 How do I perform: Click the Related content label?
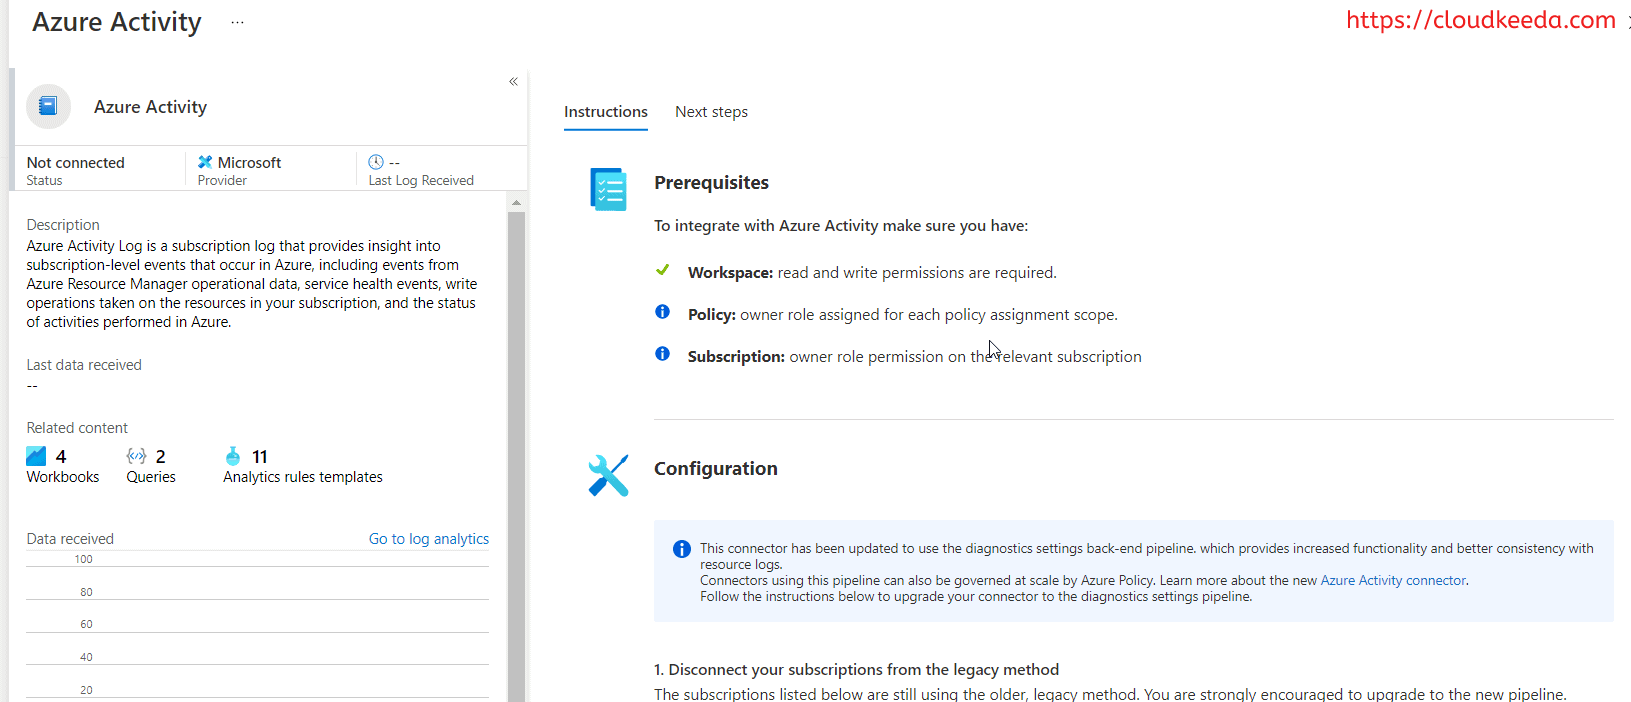tap(77, 428)
